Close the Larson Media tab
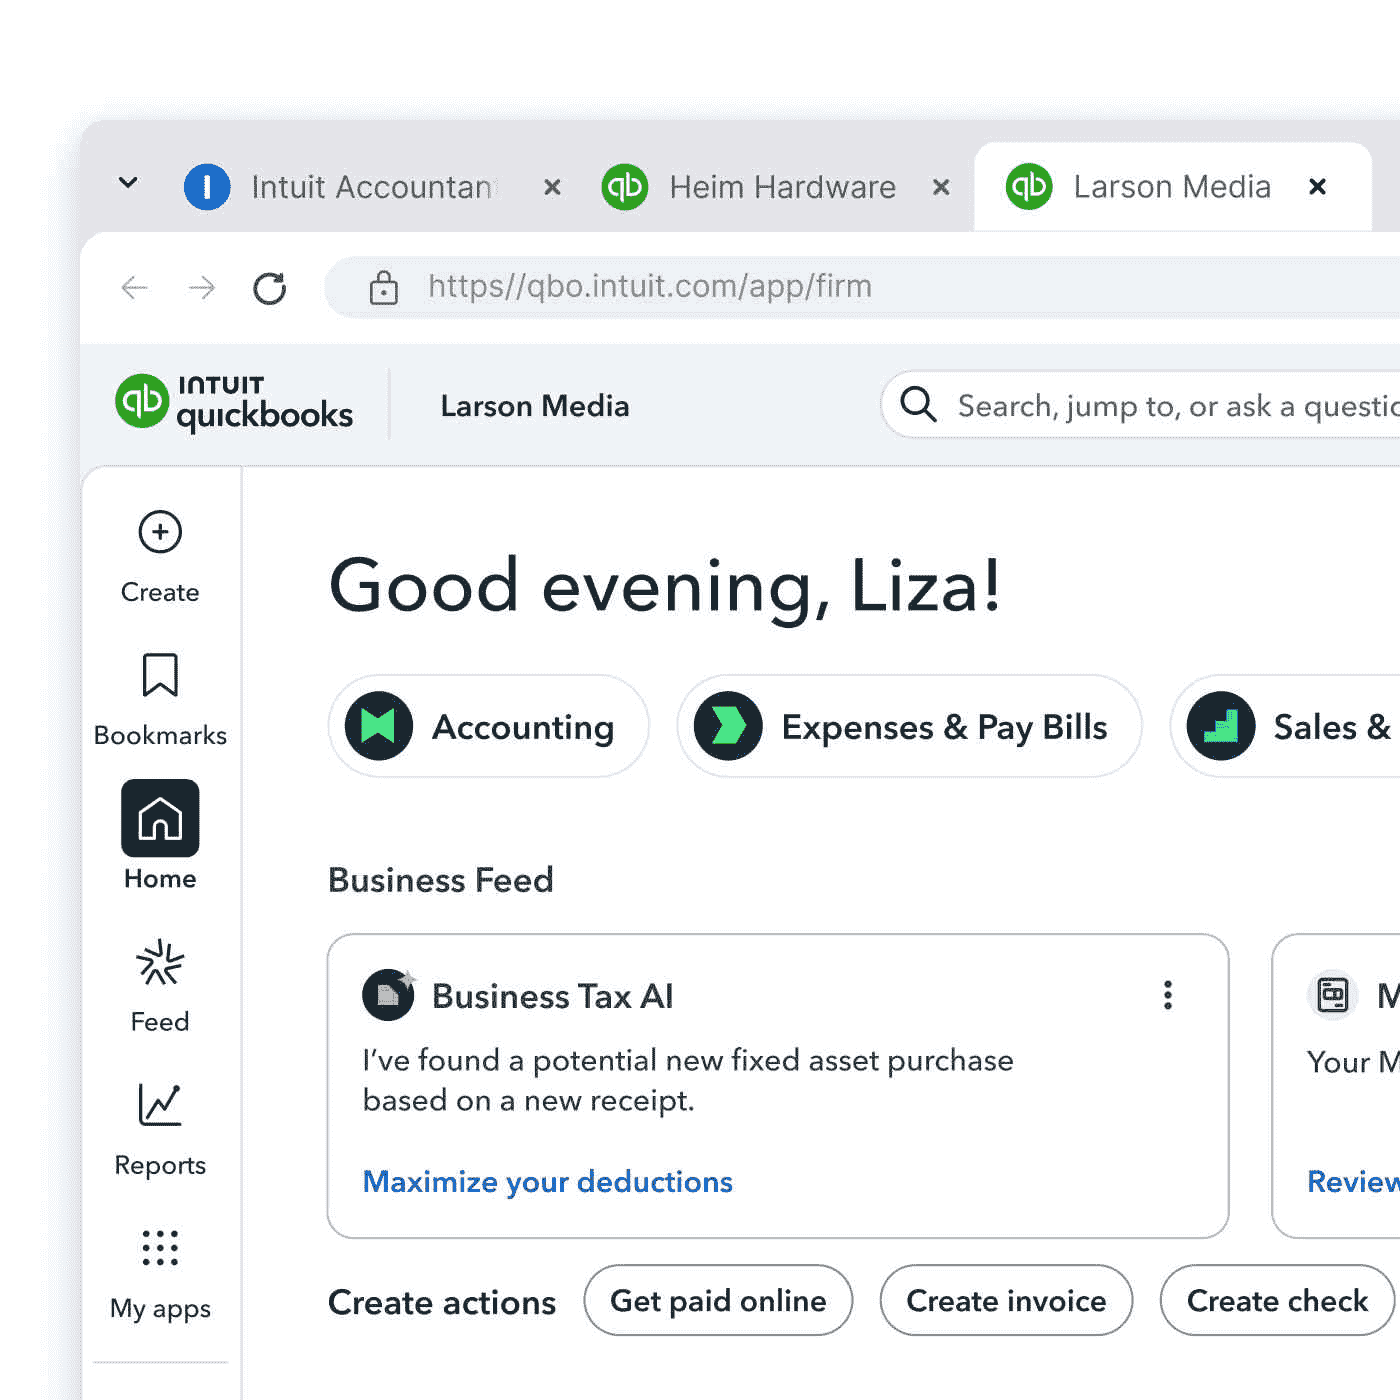Screen dimensions: 1400x1400 pyautogui.click(x=1318, y=186)
